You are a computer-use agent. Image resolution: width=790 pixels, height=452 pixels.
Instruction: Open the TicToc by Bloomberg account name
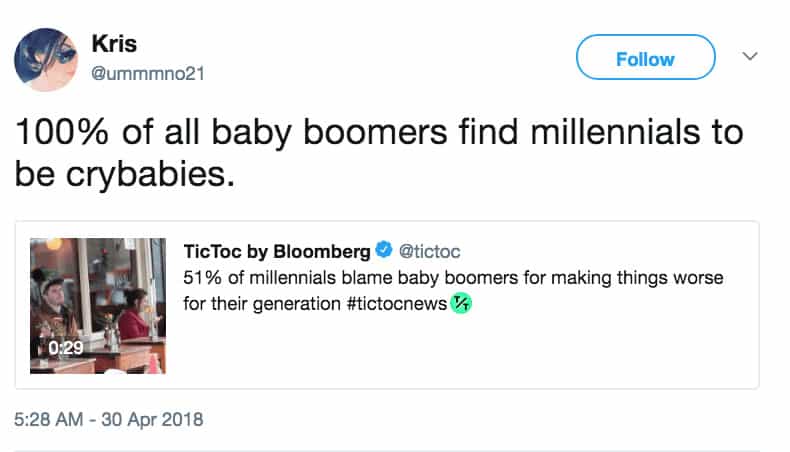(x=276, y=250)
